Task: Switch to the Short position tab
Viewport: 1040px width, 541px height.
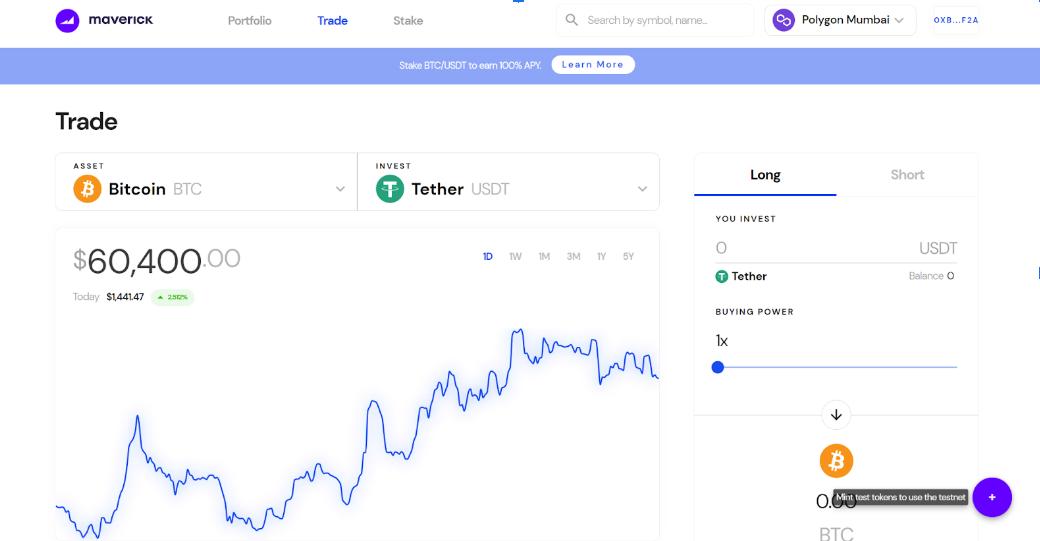Action: point(907,175)
